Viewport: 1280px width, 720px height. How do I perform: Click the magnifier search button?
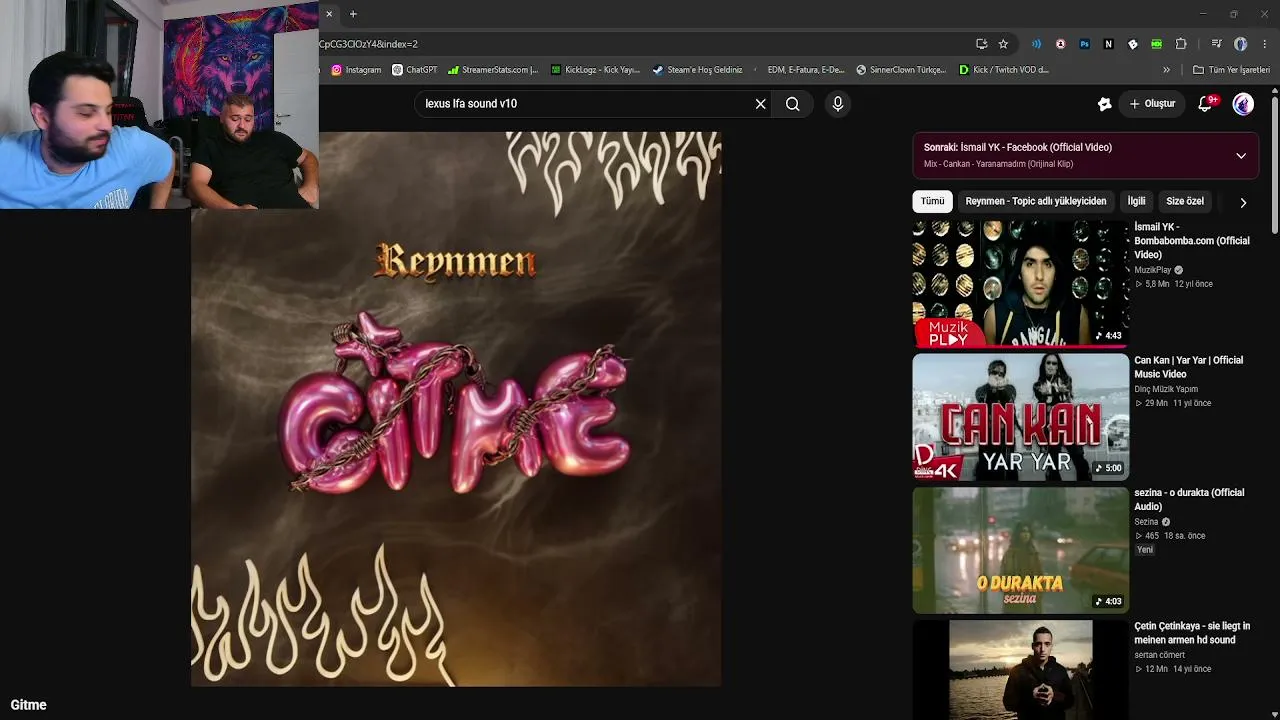coord(793,104)
